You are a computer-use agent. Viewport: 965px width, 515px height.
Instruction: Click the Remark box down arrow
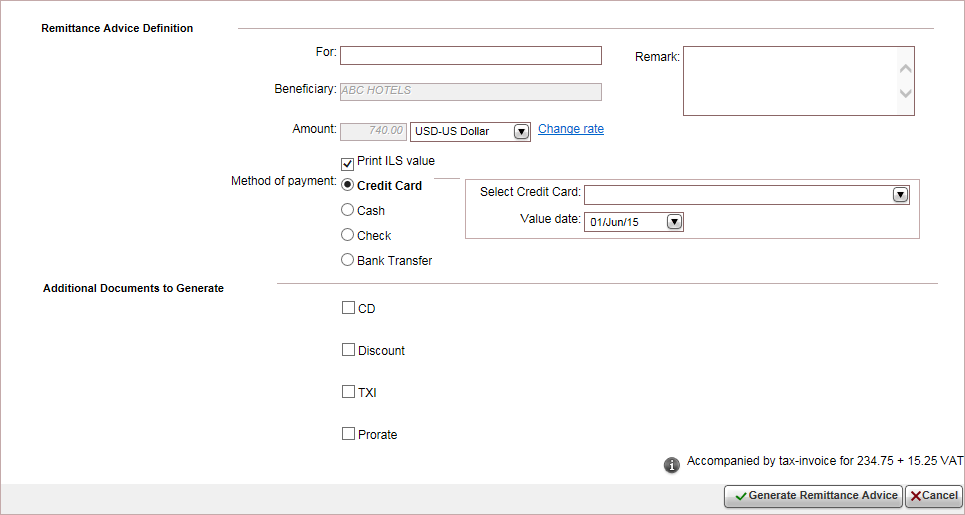pyautogui.click(x=905, y=94)
